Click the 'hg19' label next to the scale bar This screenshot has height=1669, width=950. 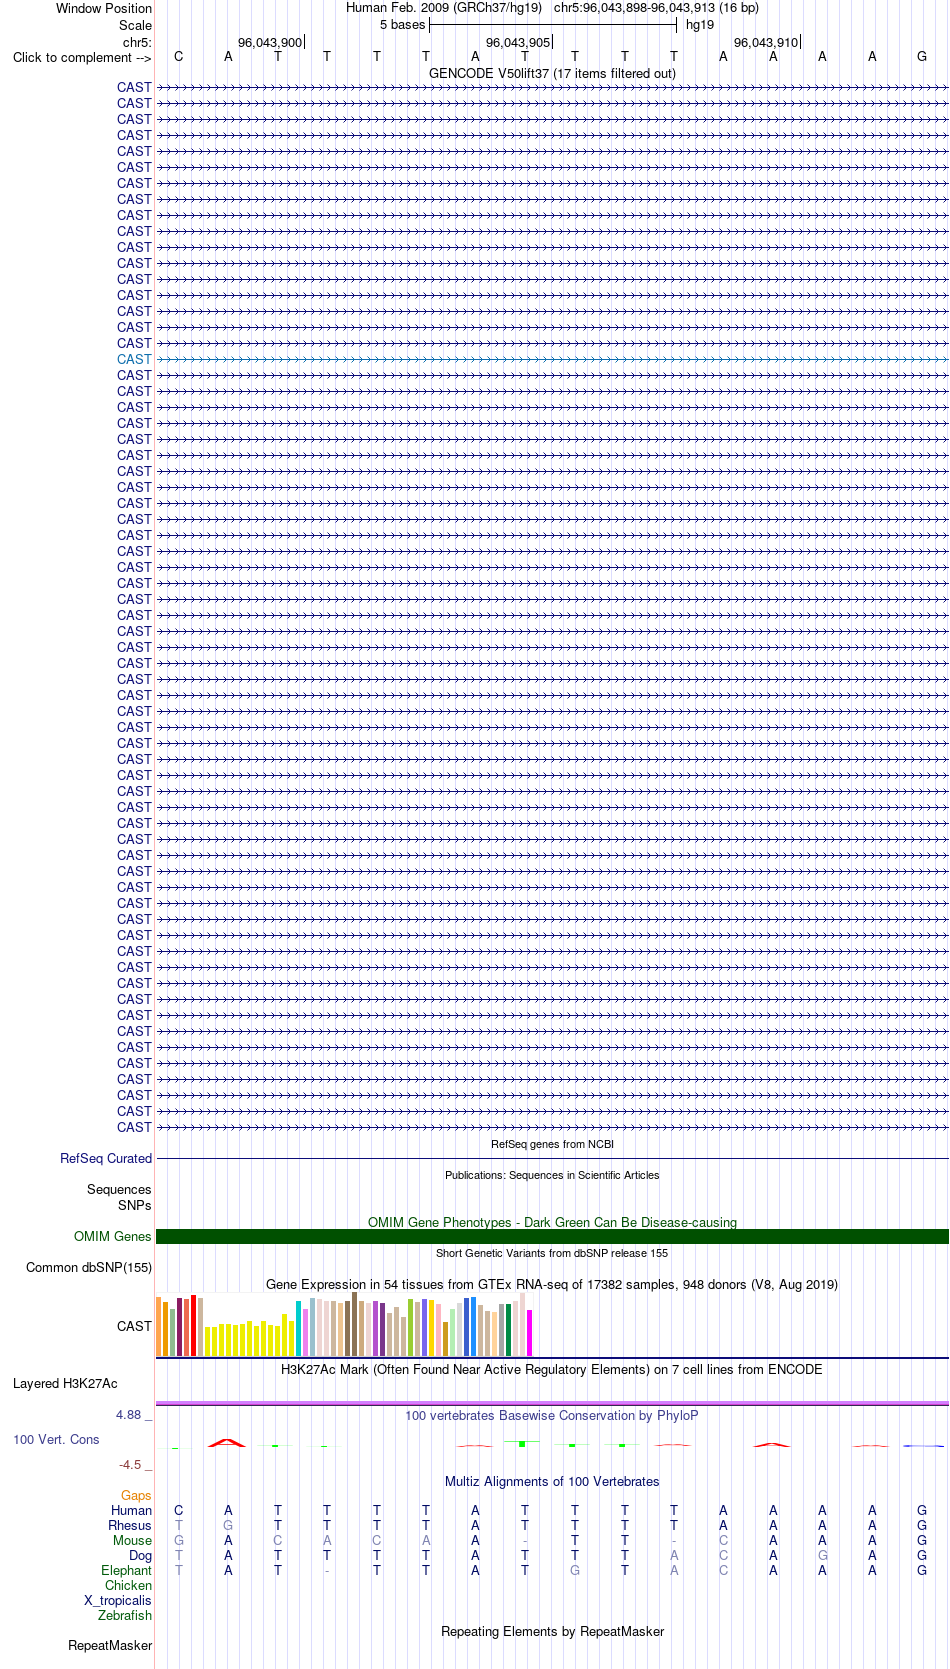(x=700, y=25)
